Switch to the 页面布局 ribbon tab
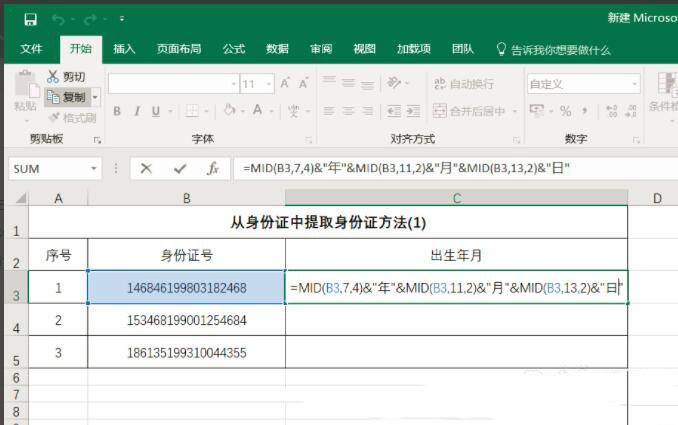 [x=179, y=49]
